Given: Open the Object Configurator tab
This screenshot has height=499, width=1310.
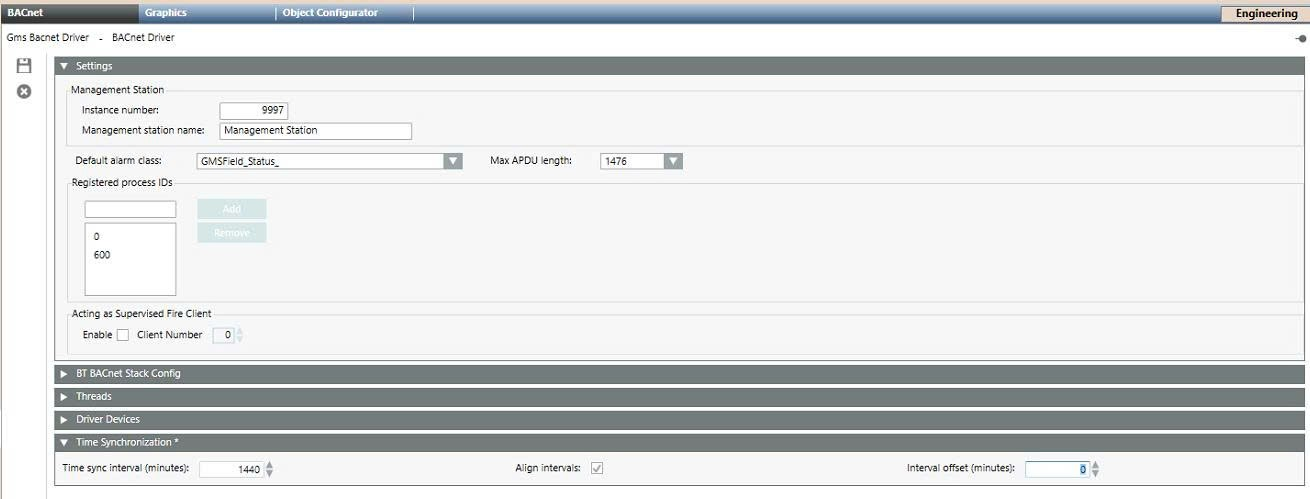Looking at the screenshot, I should tap(344, 13).
